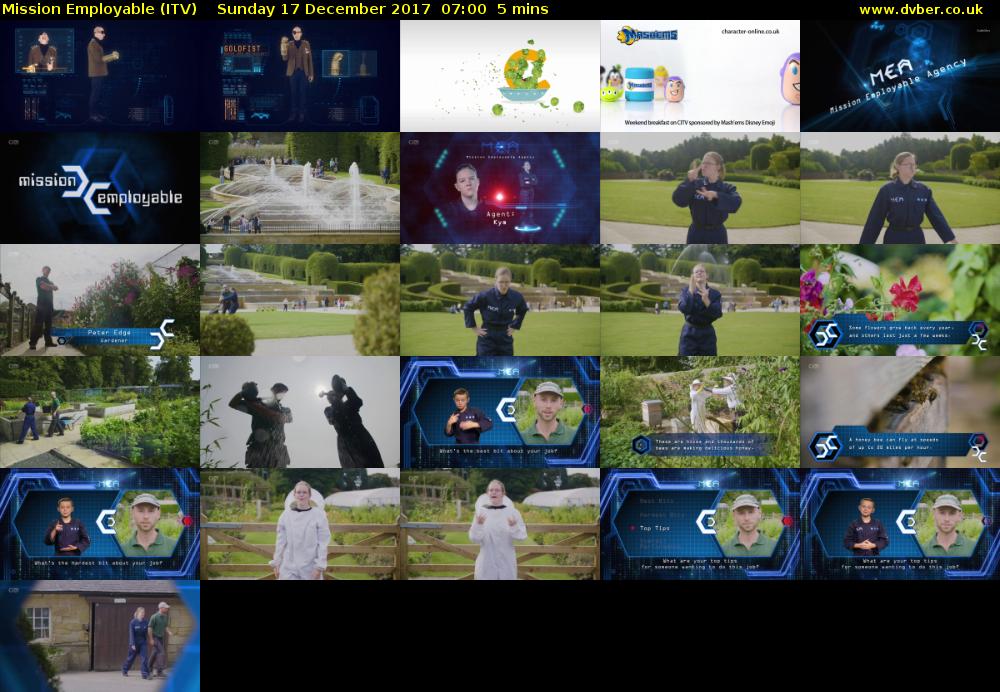
Task: Click the honey bee speed fact frame
Action: [x=900, y=412]
